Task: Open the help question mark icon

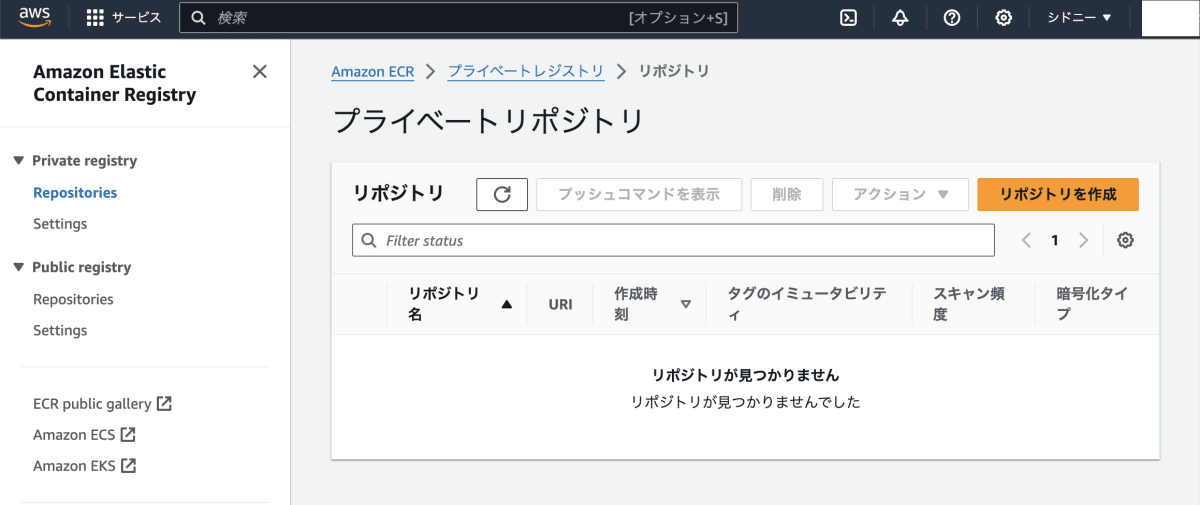Action: (x=952, y=18)
